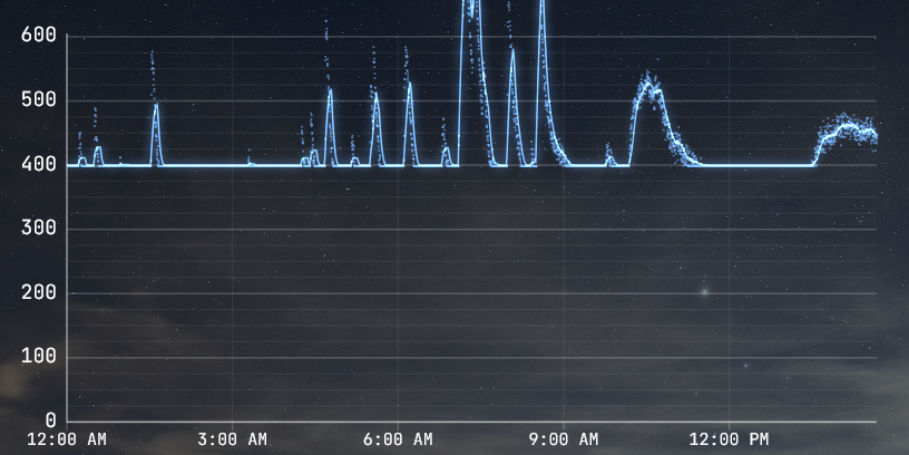Select the 400 y-axis value
Screen dimensions: 909x455
click(38, 165)
